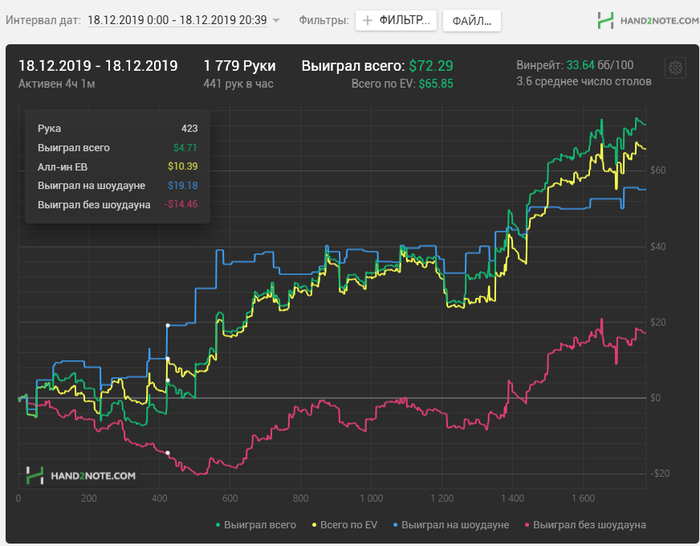Click the $40 y-axis label
The width and height of the screenshot is (700, 546).
pos(658,246)
